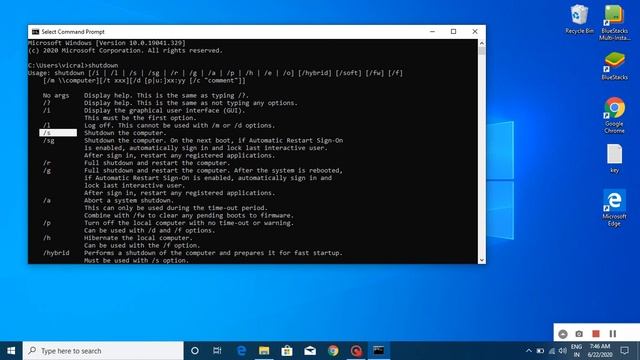Viewport: 640px width, 360px height.
Task: Click 'Turn off the local computer' line
Action: click(x=189, y=223)
